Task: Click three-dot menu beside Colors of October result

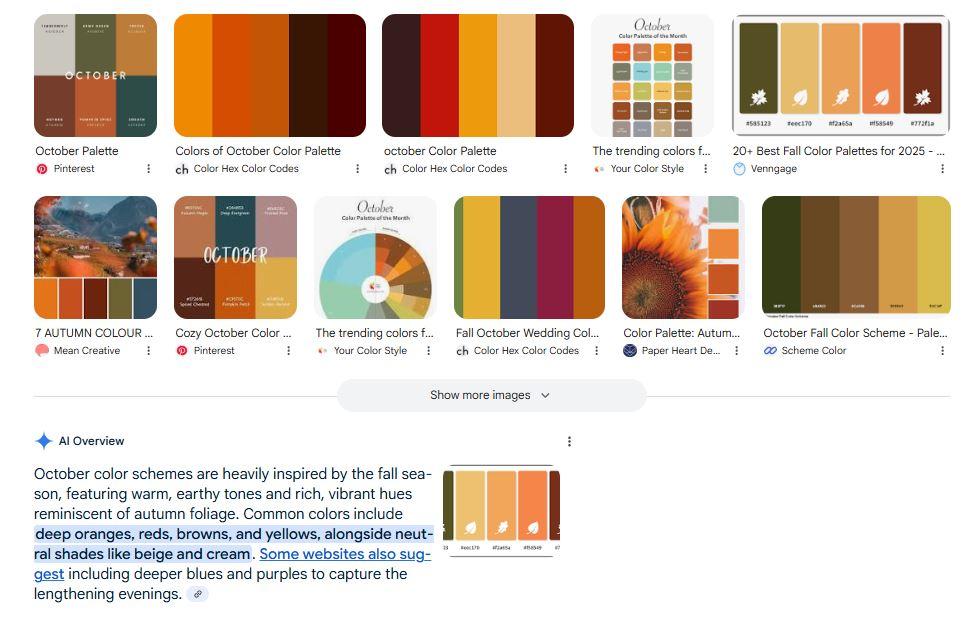Action: 358,168
